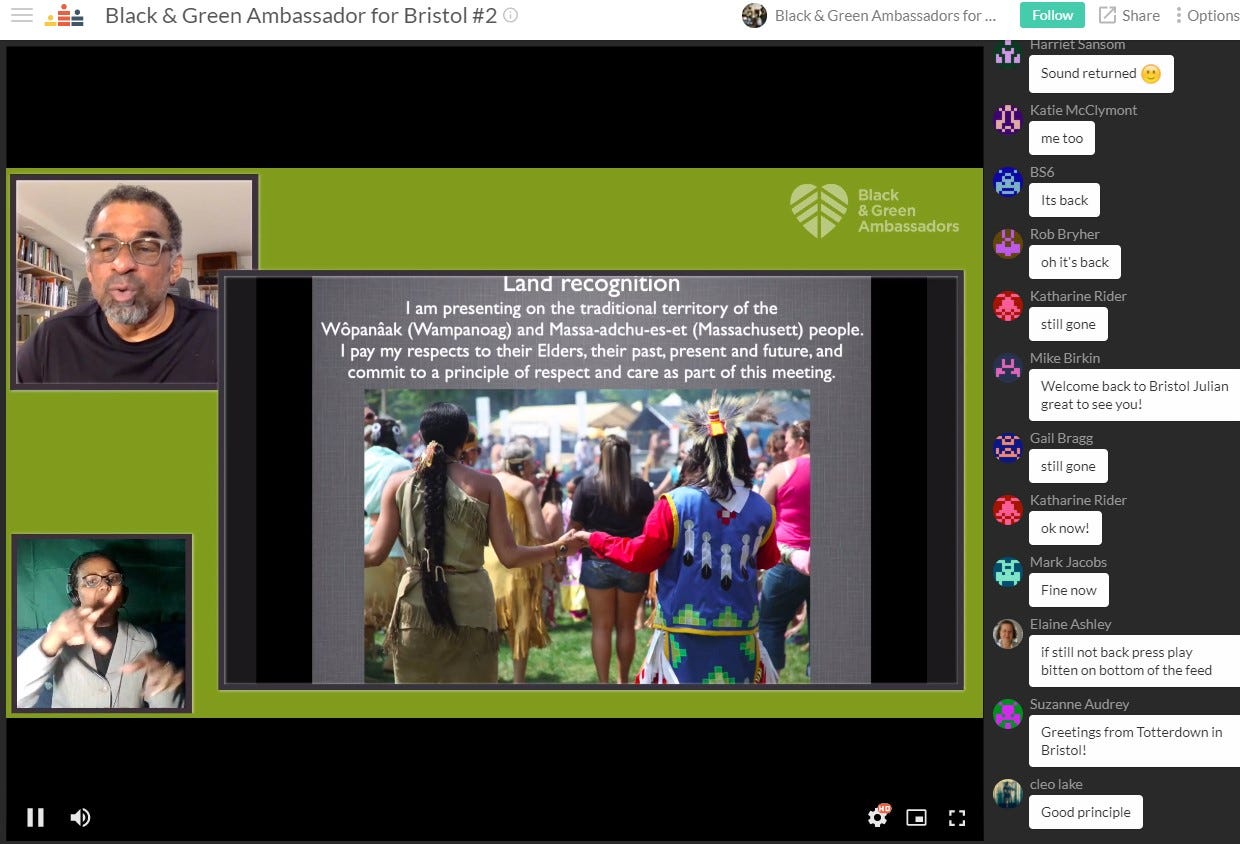Click the name Rob Bryher in chat
This screenshot has height=844, width=1240.
[x=1064, y=234]
